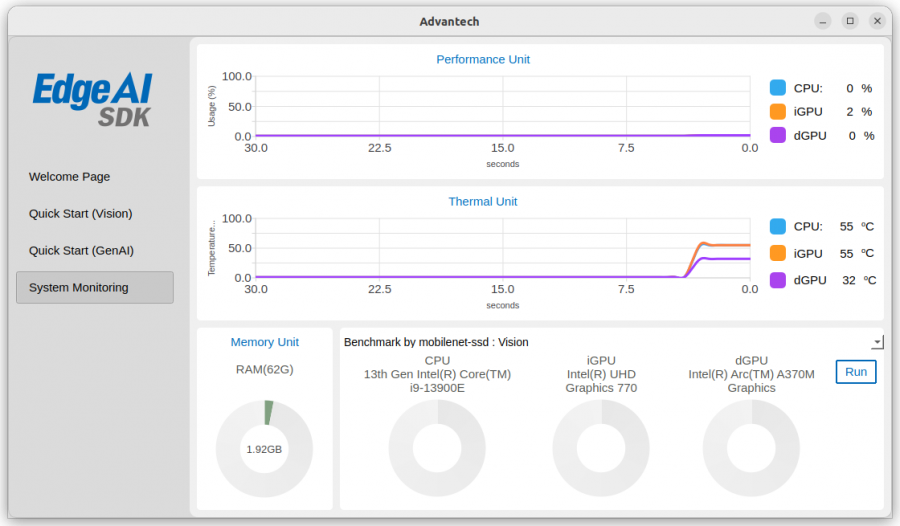Click the purple dGPU swatch in Performance Unit
The height and width of the screenshot is (526, 900).
point(778,136)
